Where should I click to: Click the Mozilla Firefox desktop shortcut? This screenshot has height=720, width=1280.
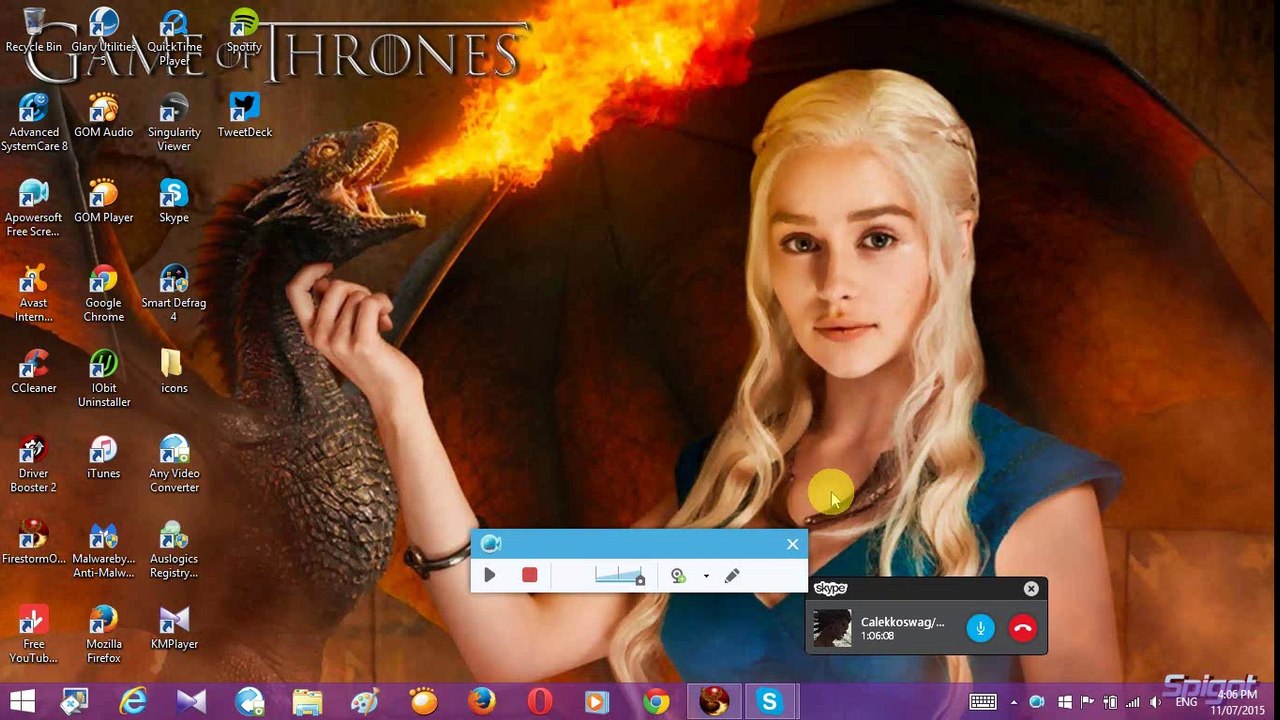[x=103, y=635]
